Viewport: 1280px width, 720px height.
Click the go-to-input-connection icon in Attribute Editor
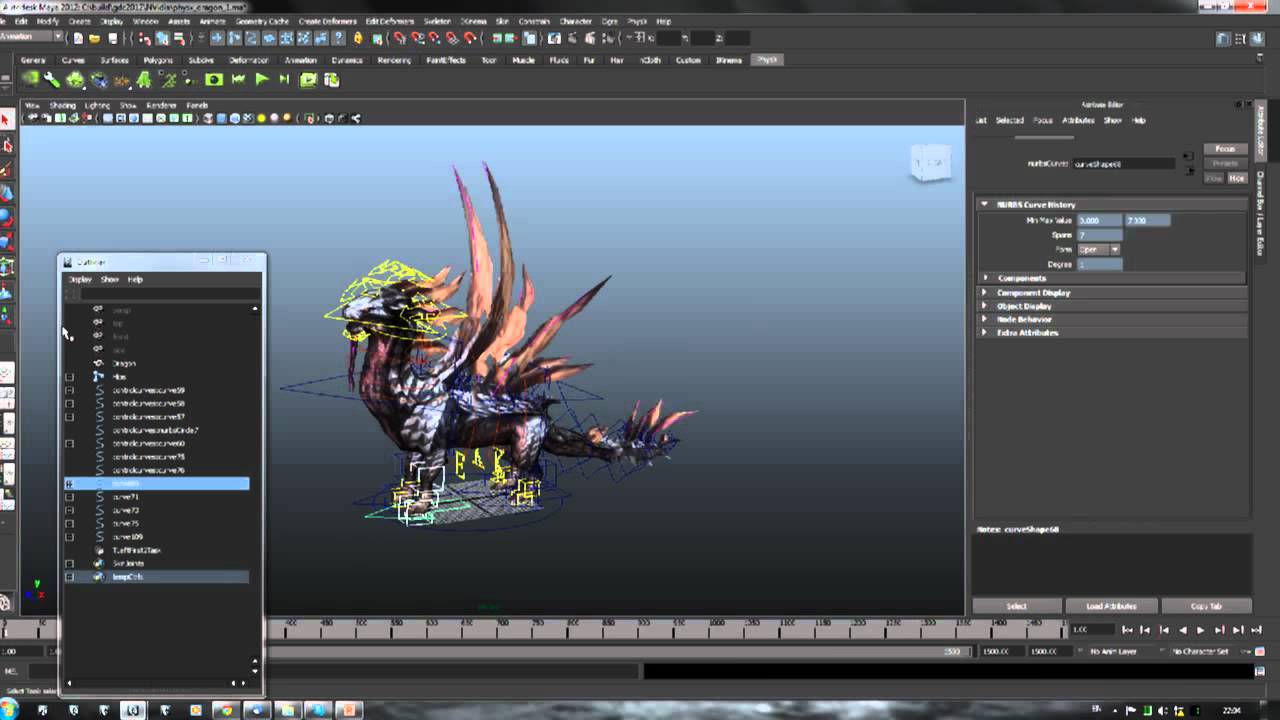[1187, 156]
